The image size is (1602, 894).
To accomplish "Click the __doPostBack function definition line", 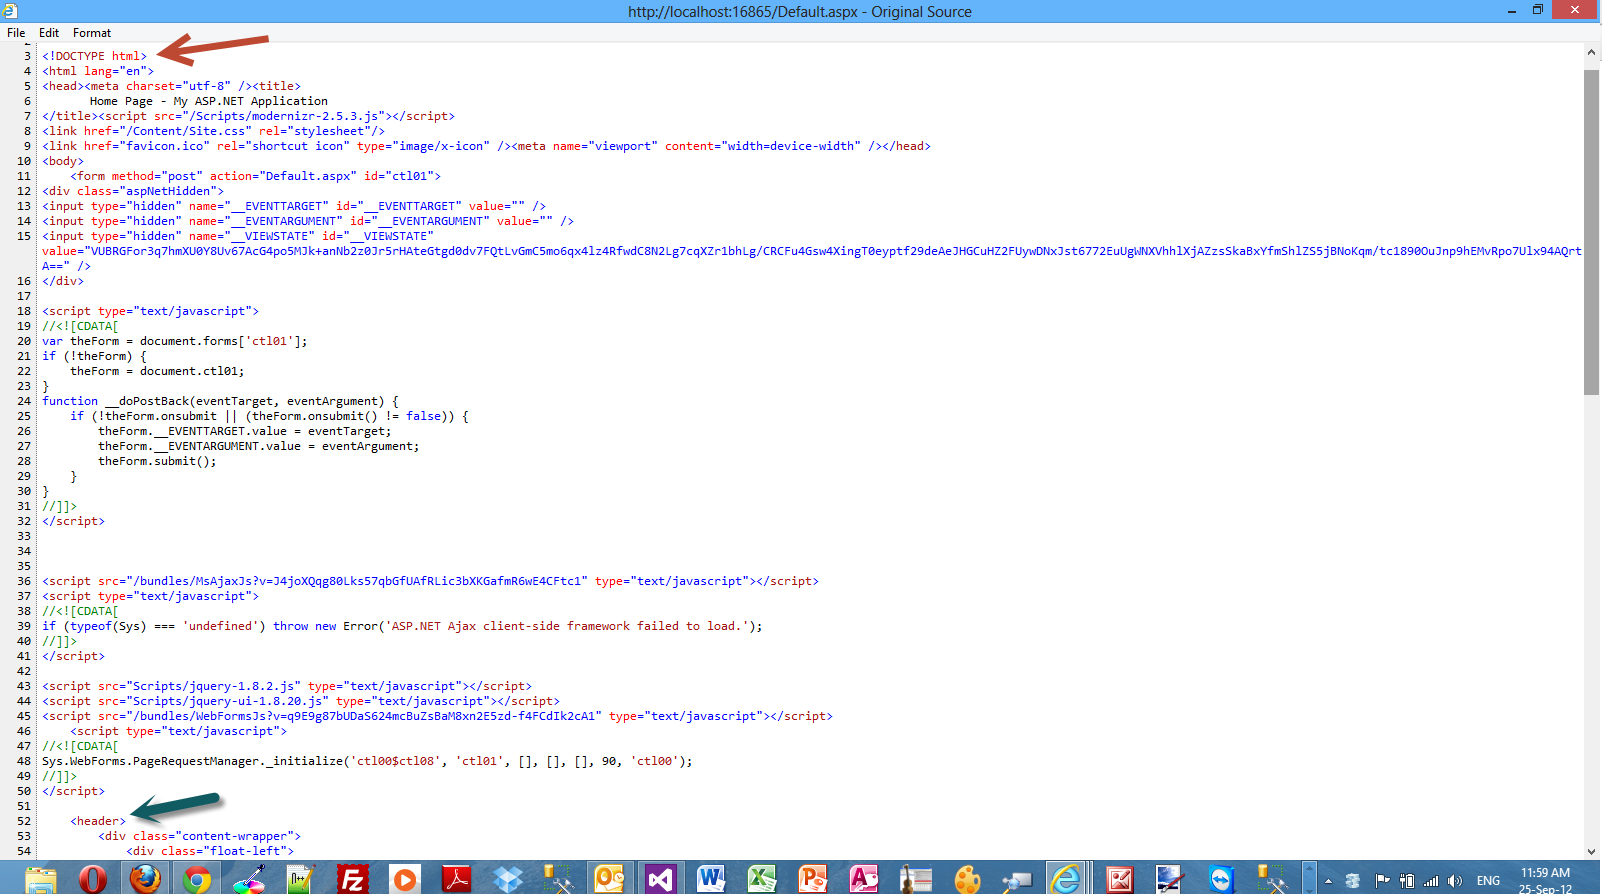I will click(220, 401).
